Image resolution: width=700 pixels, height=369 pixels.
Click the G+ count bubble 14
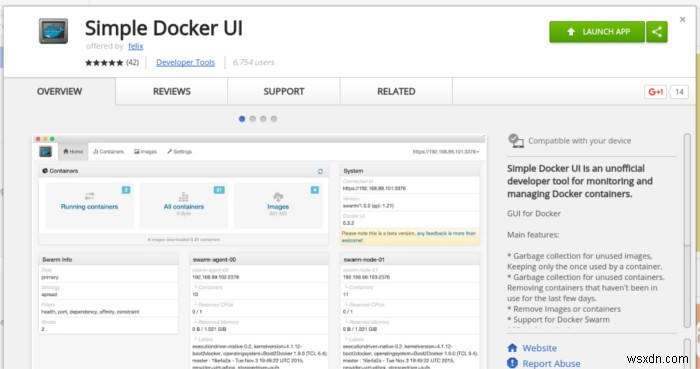679,92
